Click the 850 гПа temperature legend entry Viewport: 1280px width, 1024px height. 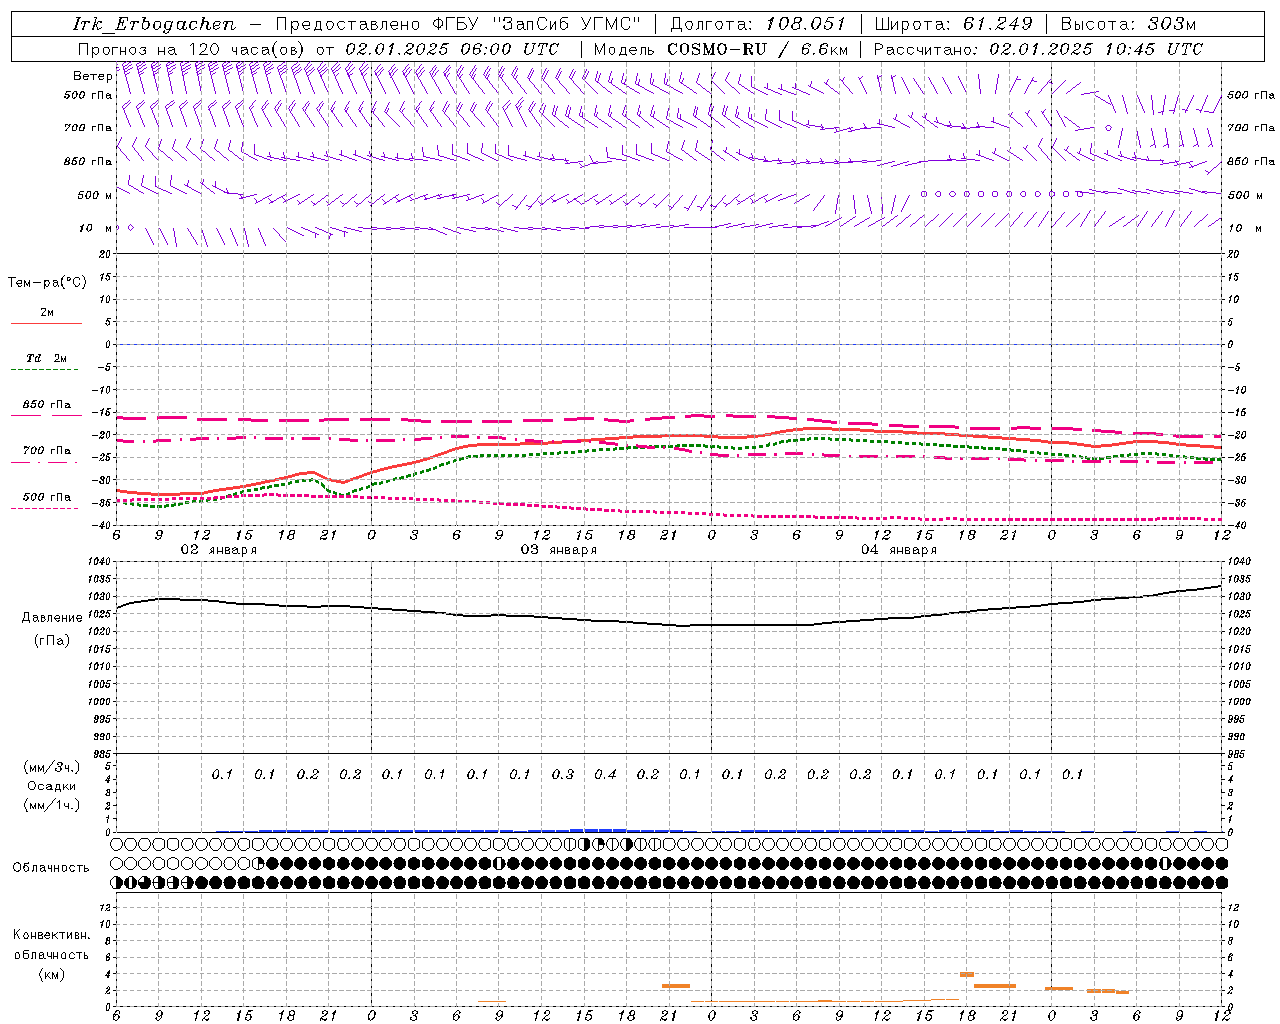(x=46, y=405)
